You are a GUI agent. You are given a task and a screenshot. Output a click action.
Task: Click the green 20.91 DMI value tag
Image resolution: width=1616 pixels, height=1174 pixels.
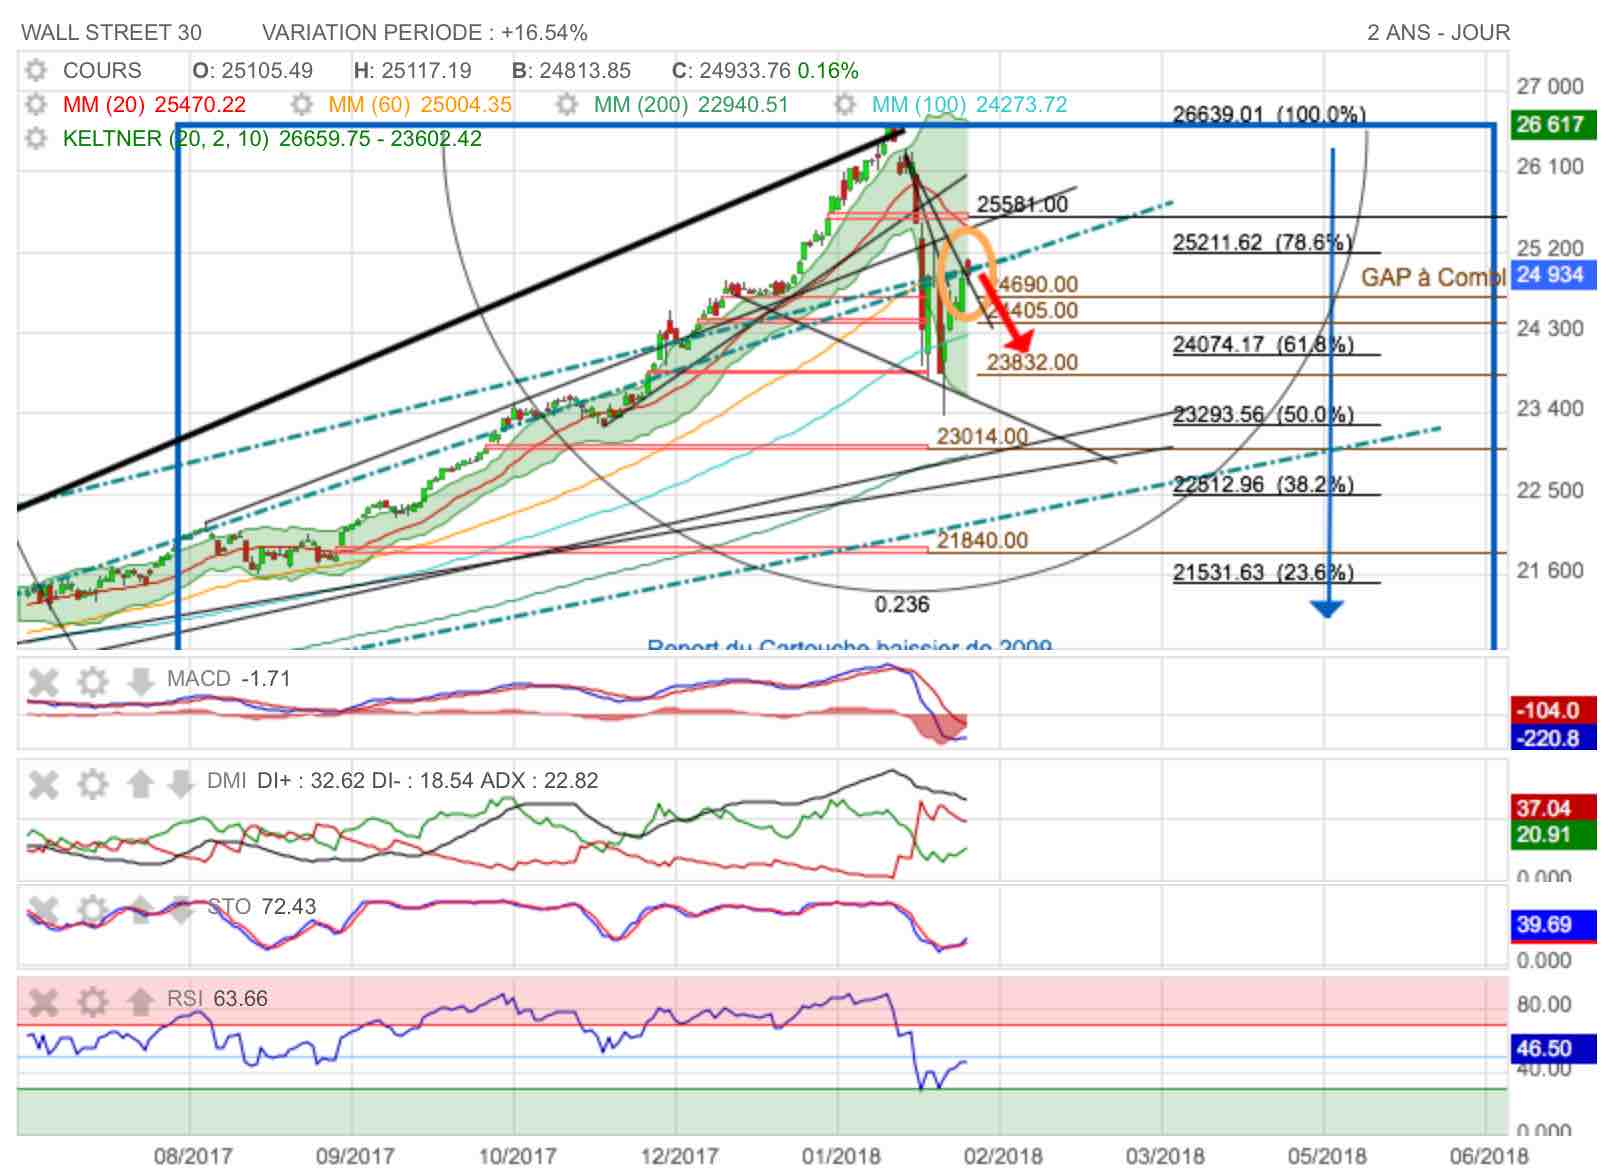coord(1553,834)
